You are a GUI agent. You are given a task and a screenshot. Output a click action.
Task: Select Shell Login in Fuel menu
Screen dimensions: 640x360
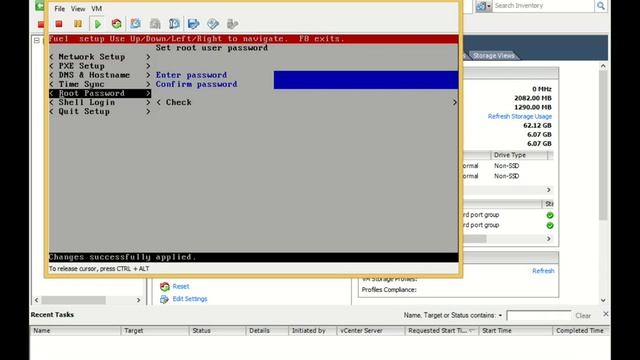click(100, 102)
